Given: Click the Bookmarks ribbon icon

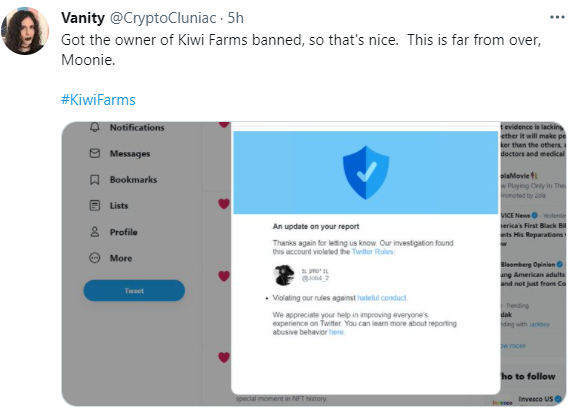Looking at the screenshot, I should coord(95,180).
